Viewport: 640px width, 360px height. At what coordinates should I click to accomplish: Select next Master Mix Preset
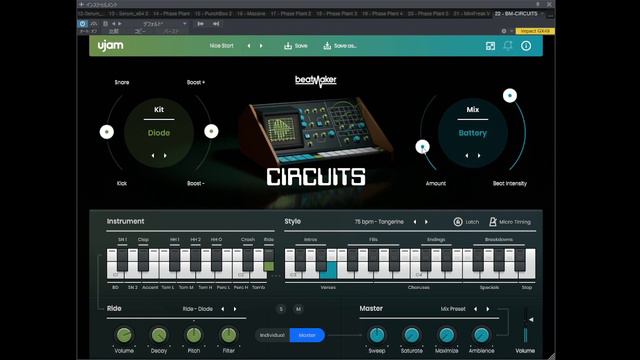(x=488, y=309)
